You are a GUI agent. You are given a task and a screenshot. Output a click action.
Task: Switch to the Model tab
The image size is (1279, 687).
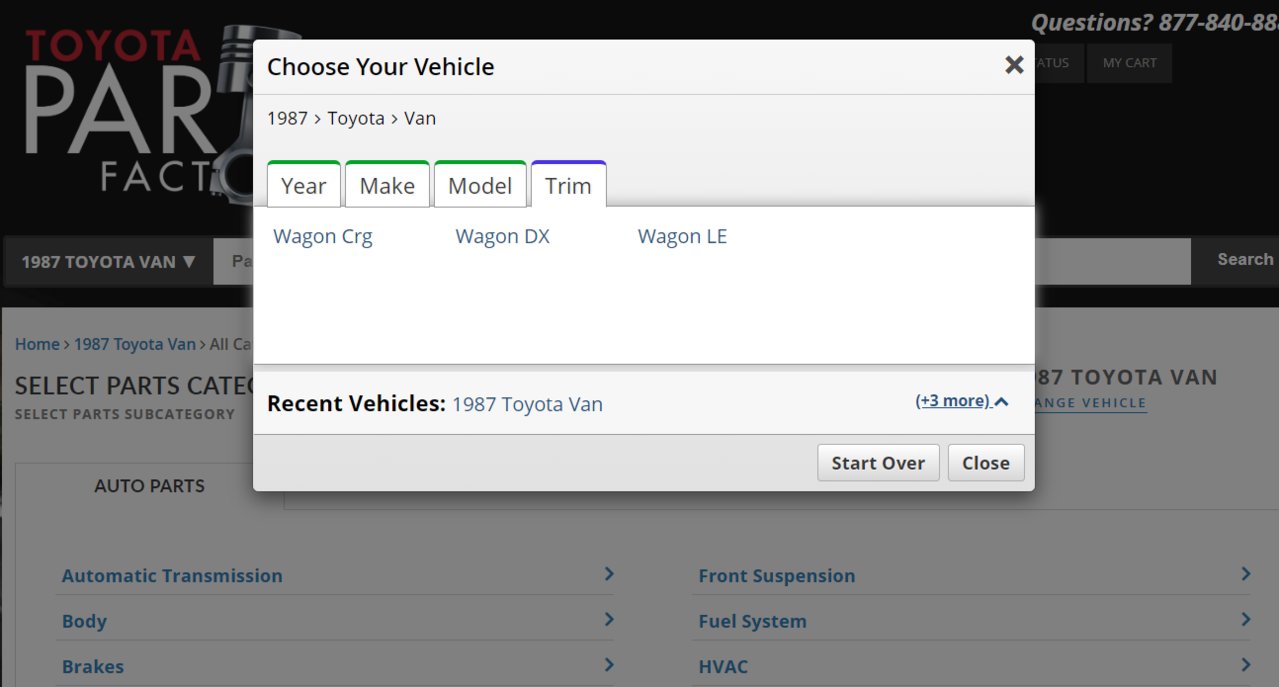pyautogui.click(x=480, y=185)
